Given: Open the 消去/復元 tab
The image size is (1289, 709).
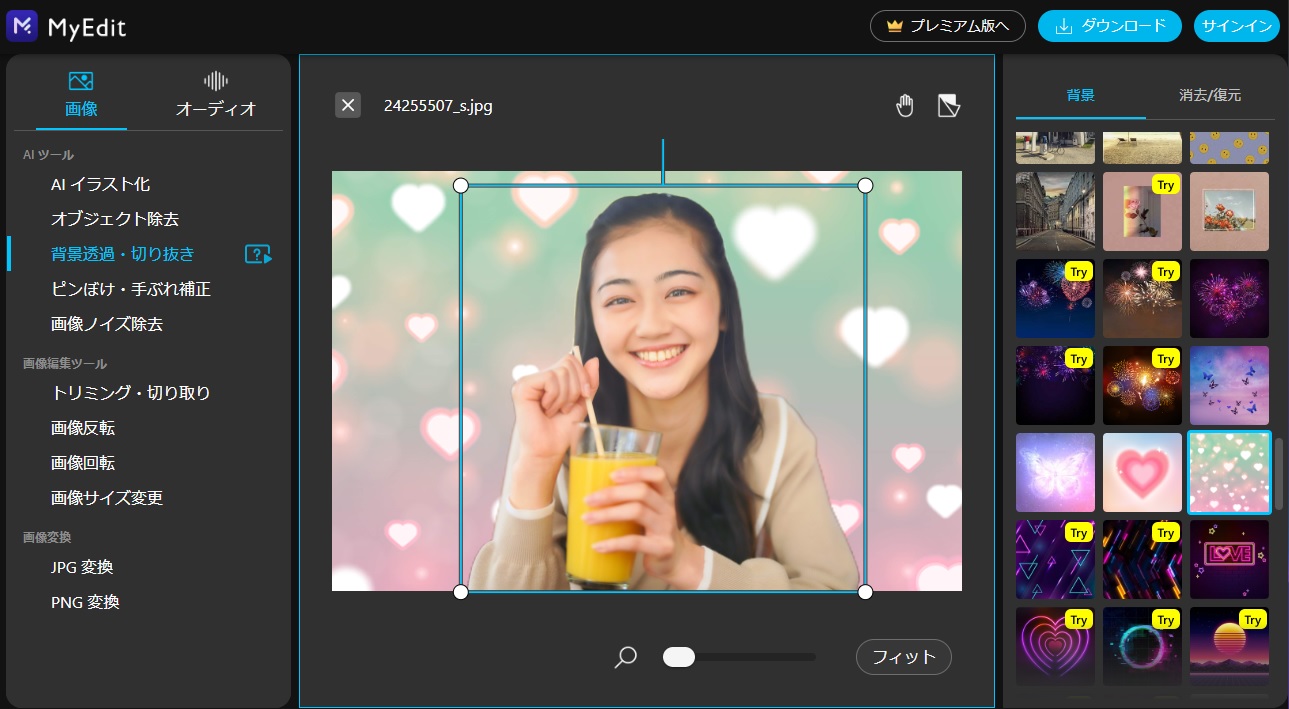Looking at the screenshot, I should (1210, 96).
